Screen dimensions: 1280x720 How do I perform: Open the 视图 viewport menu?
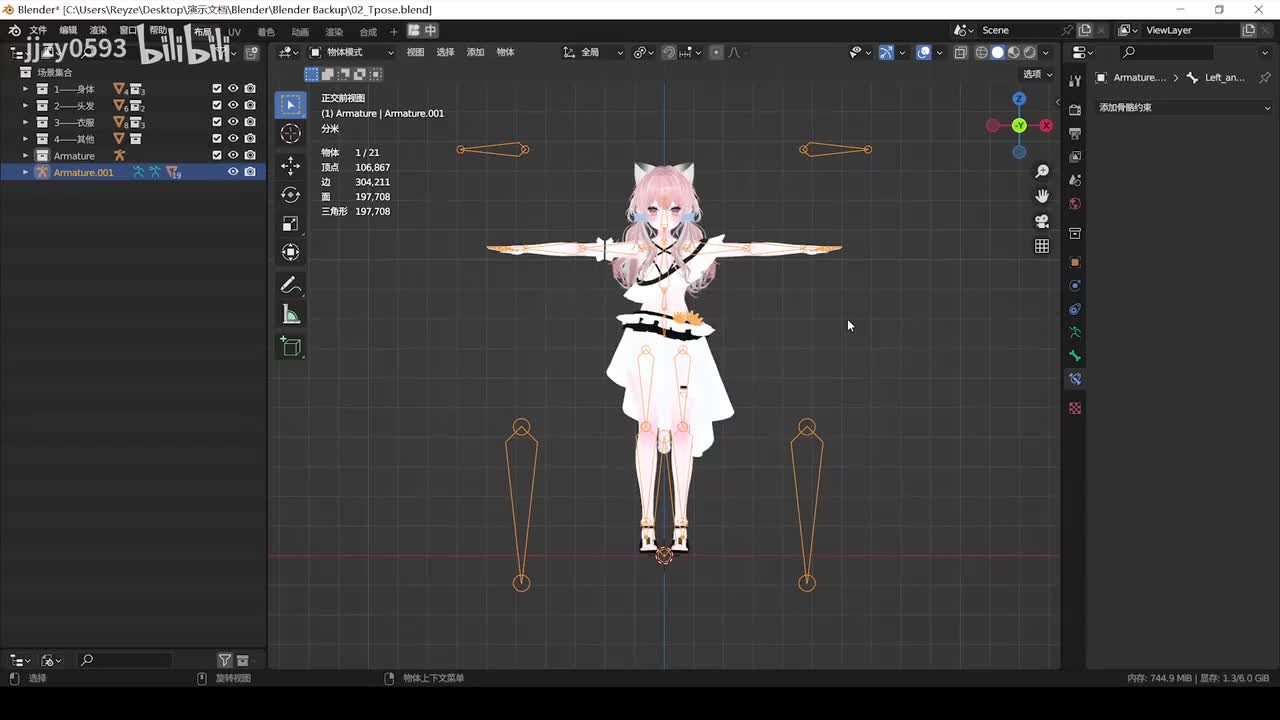point(415,52)
